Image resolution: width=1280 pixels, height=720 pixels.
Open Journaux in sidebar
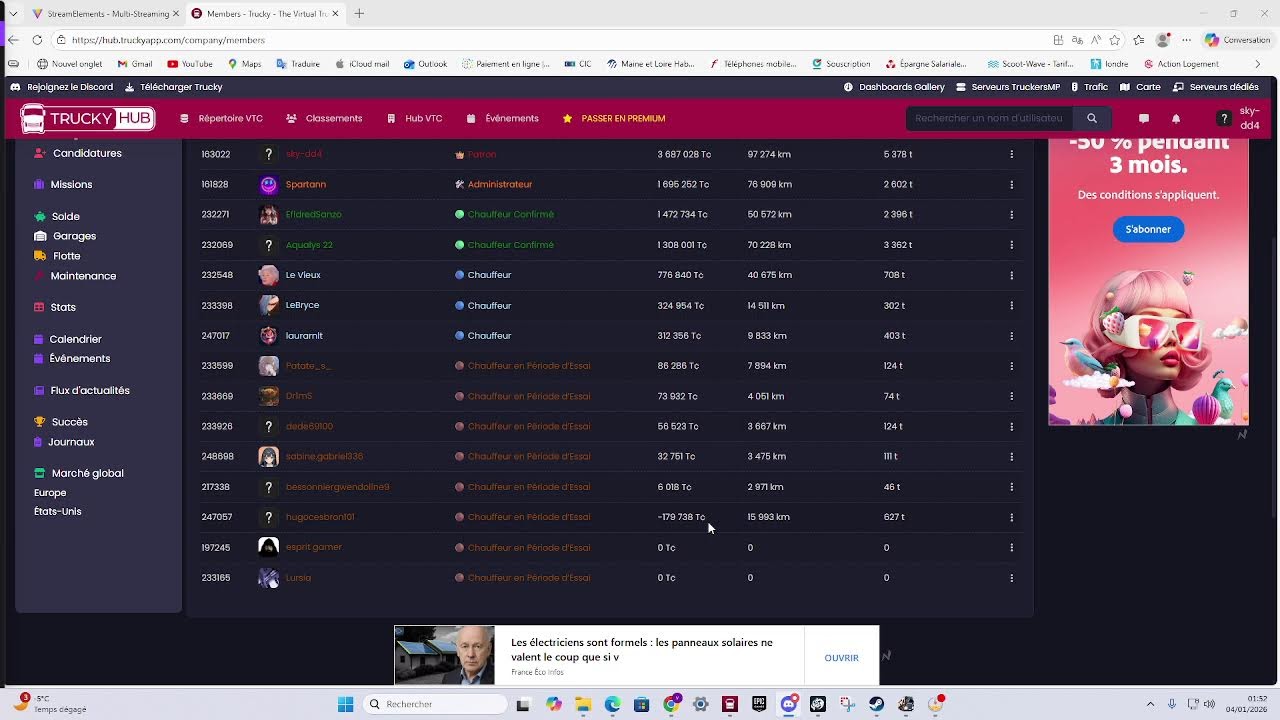tap(64, 442)
